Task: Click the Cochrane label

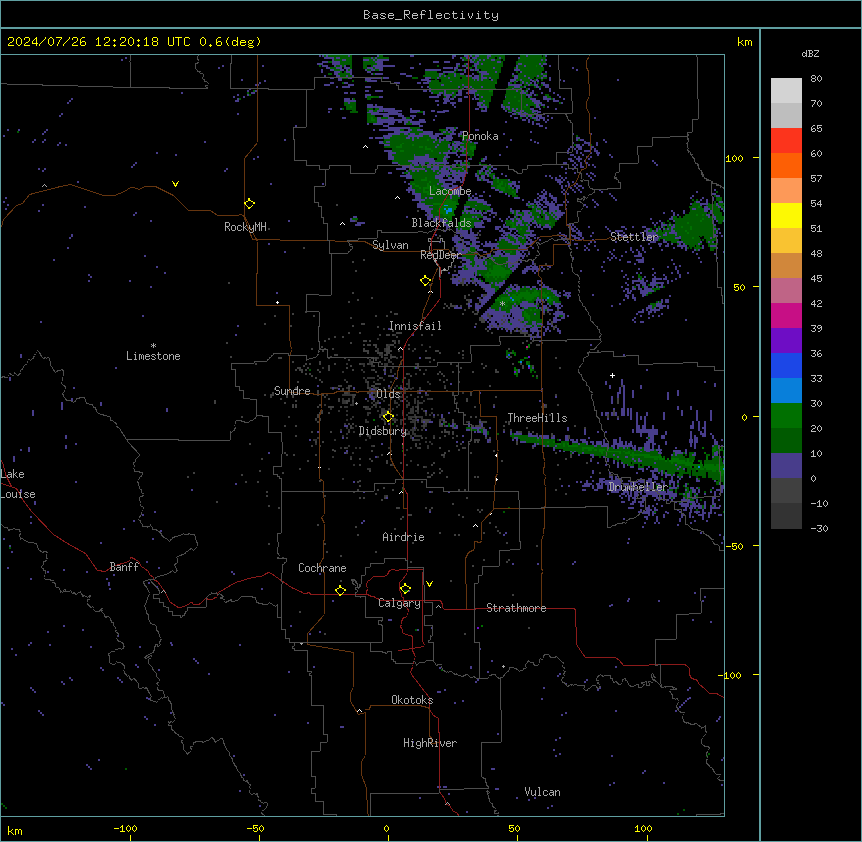Action: point(322,568)
